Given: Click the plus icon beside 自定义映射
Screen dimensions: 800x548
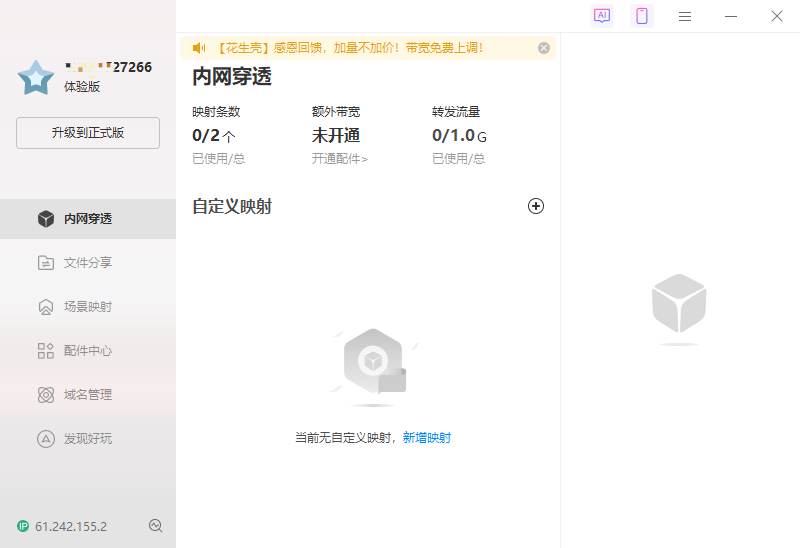Looking at the screenshot, I should (536, 206).
